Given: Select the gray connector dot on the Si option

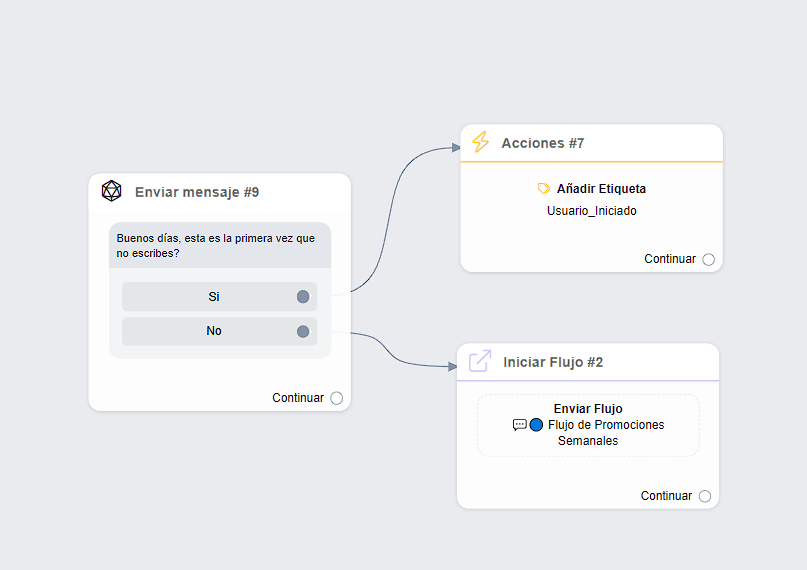Looking at the screenshot, I should click(x=303, y=297).
